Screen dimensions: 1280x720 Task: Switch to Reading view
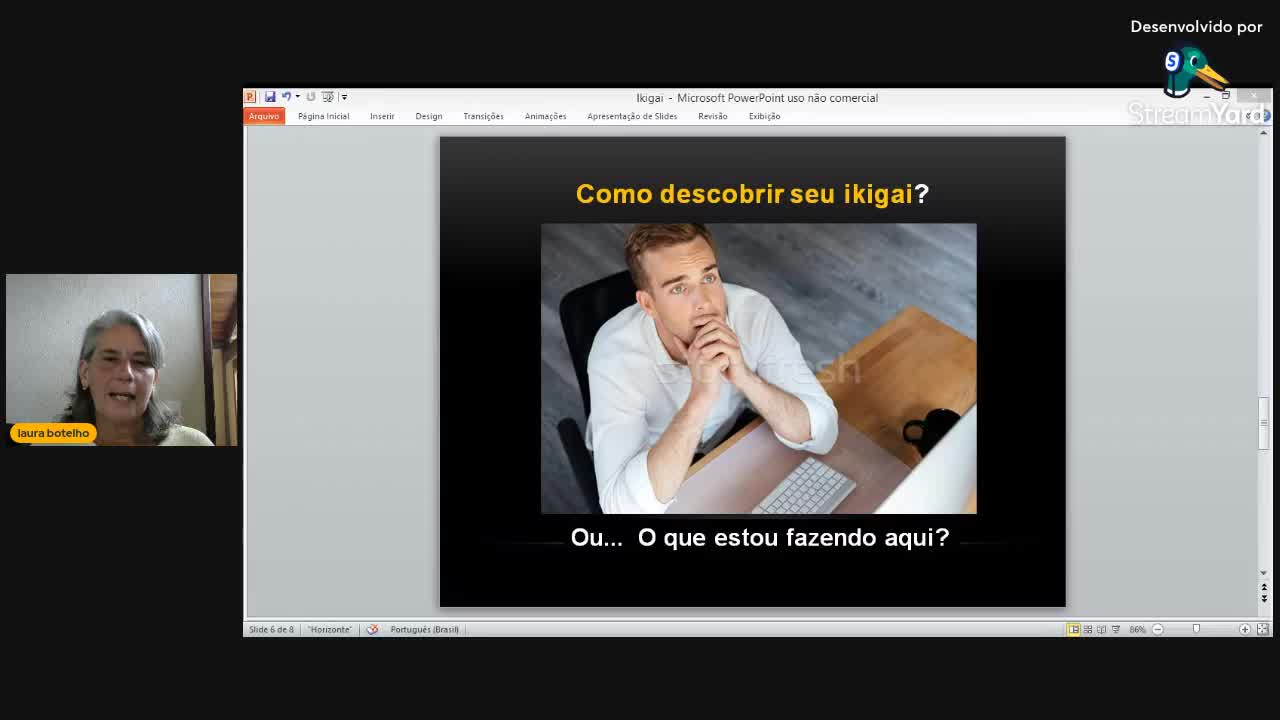click(x=1102, y=629)
